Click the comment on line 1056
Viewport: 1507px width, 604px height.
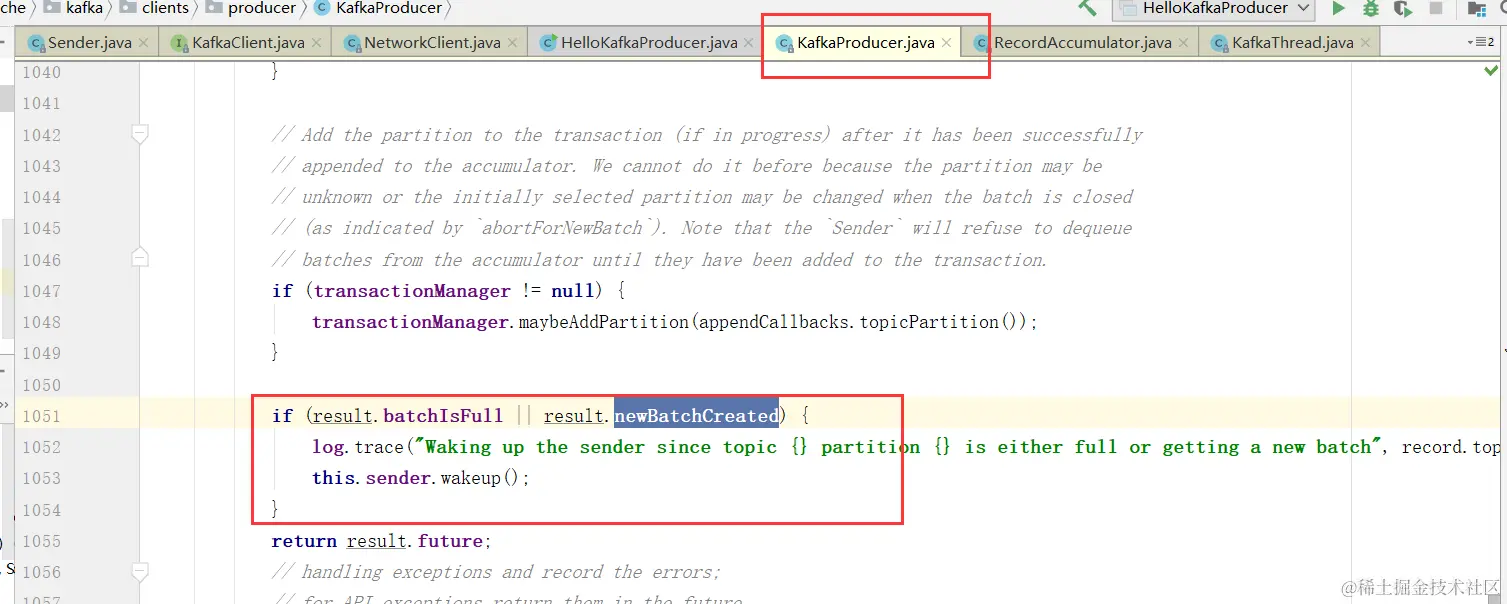(x=496, y=572)
